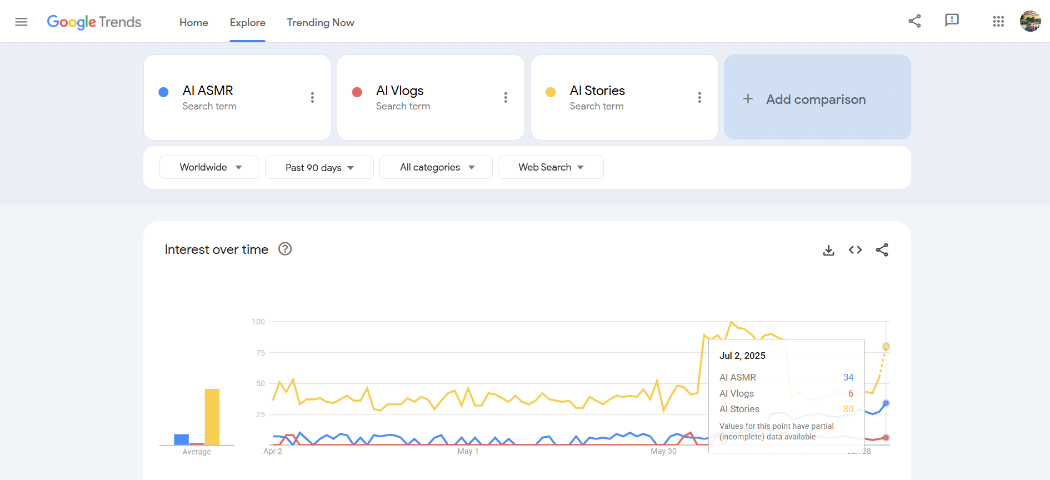Open the Trending Now tab
Screen dimensions: 1050x480
321,22
